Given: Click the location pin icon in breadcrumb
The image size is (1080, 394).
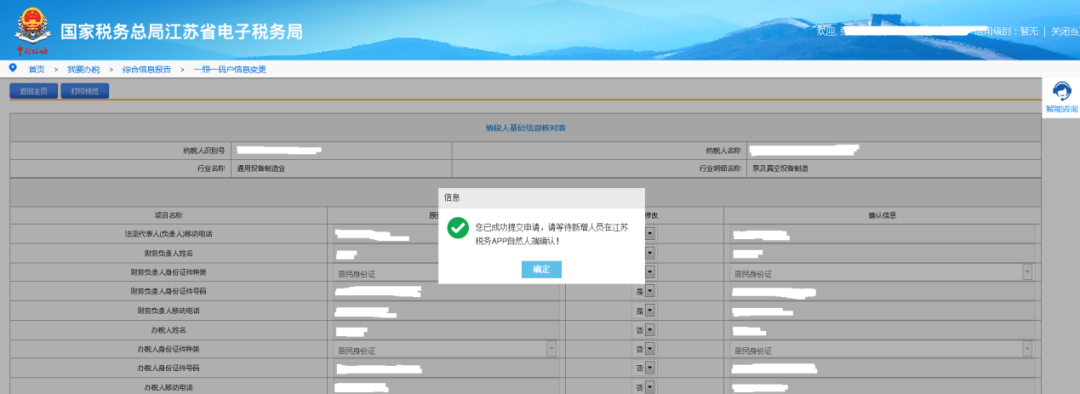Looking at the screenshot, I should tap(12, 68).
